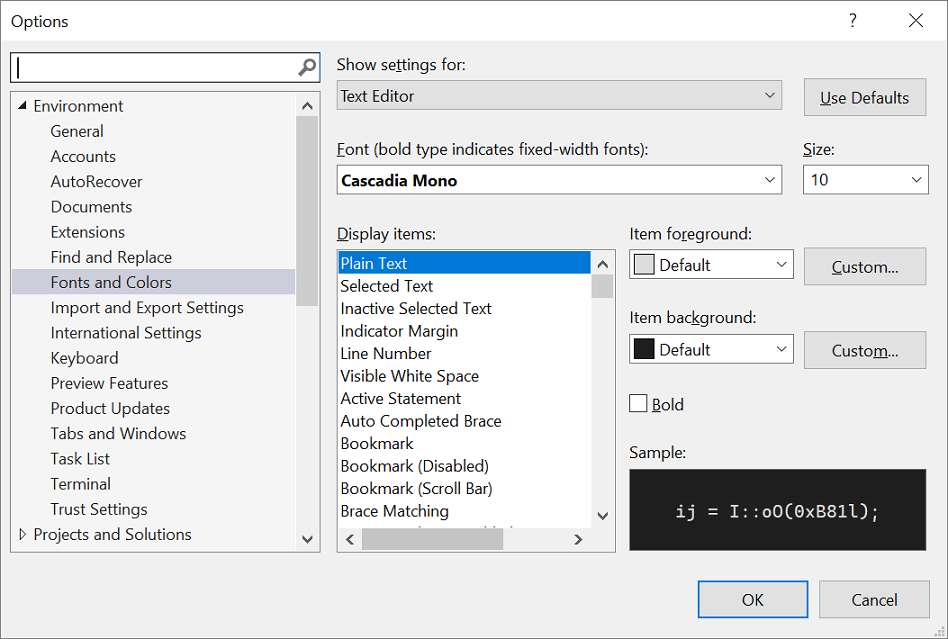The width and height of the screenshot is (948, 639).
Task: Click inside the search input field
Action: click(150, 67)
